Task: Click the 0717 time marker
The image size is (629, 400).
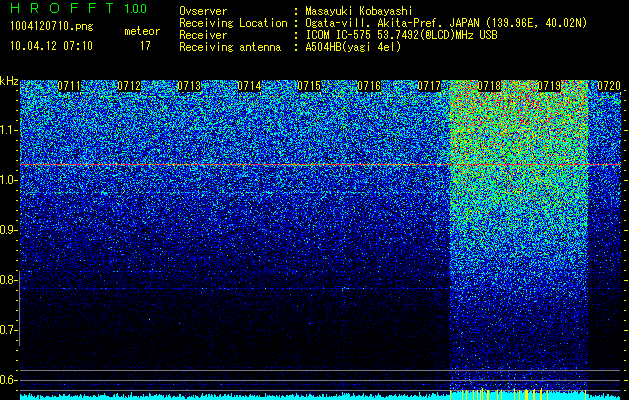Action: 429,86
